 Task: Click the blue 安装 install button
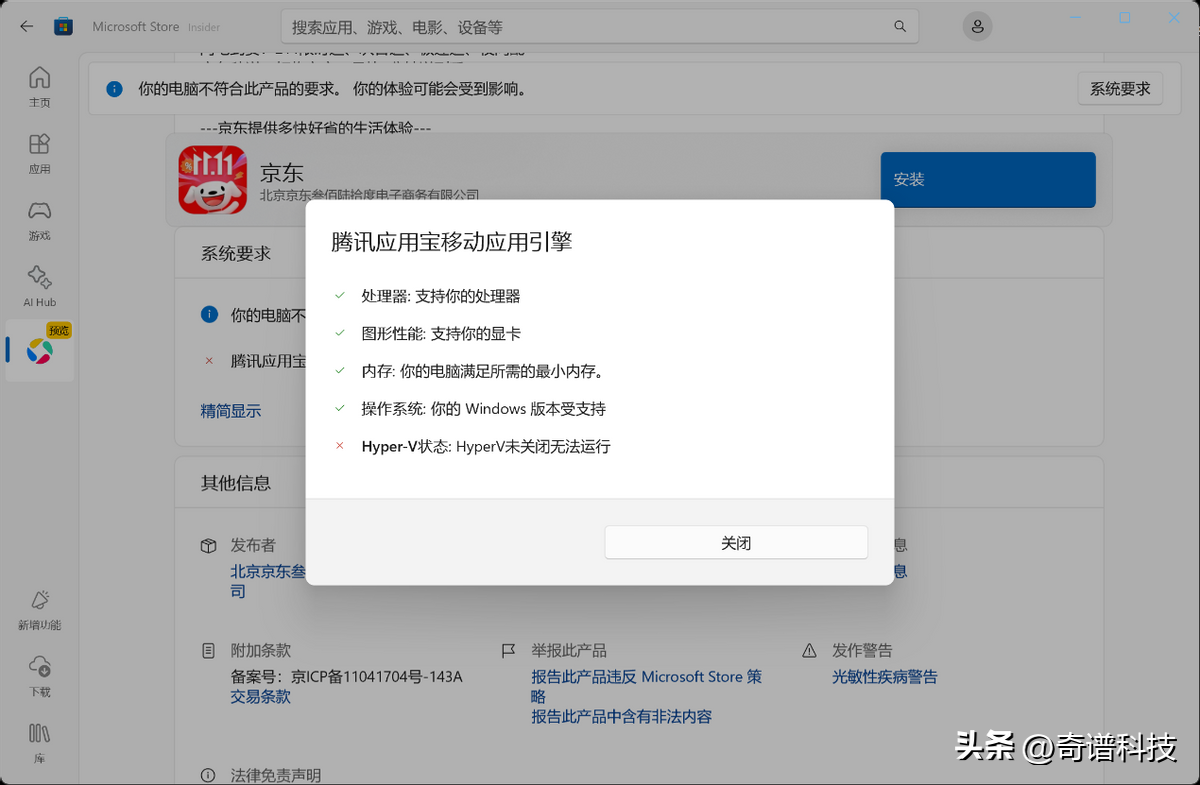(x=988, y=180)
